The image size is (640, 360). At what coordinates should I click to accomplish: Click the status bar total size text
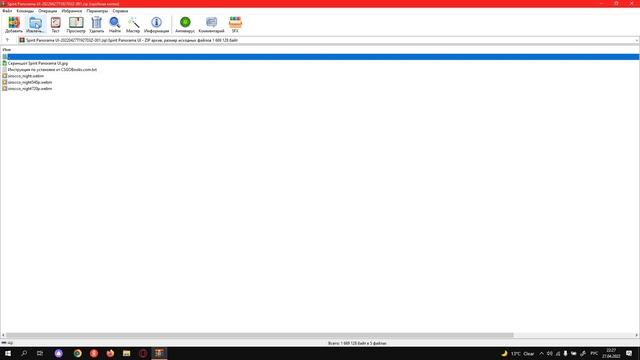click(357, 343)
